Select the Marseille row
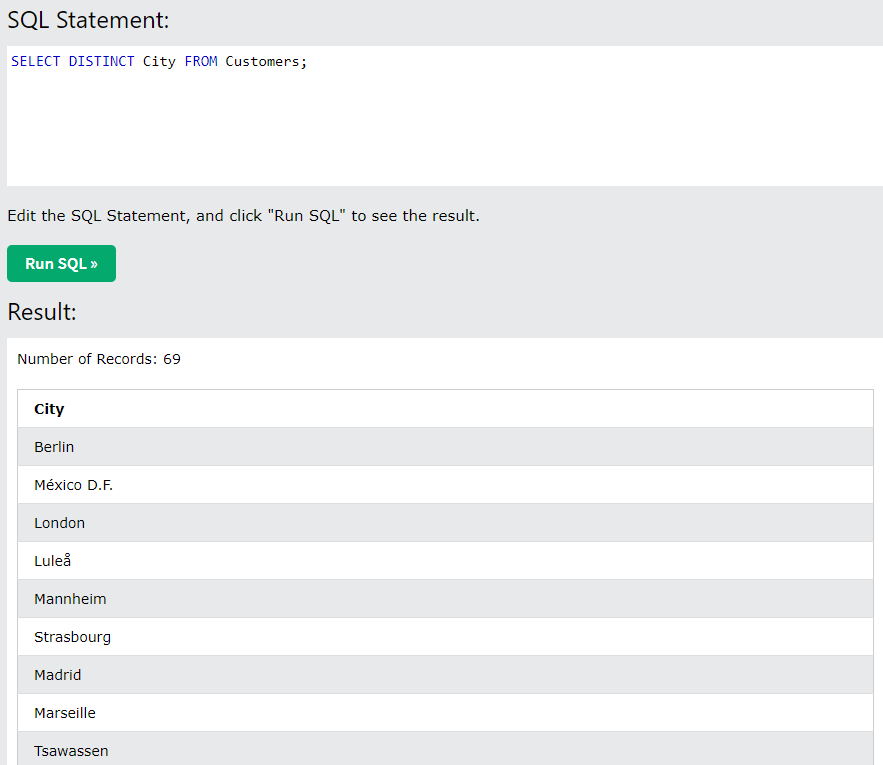The height and width of the screenshot is (765, 883). [x=445, y=713]
